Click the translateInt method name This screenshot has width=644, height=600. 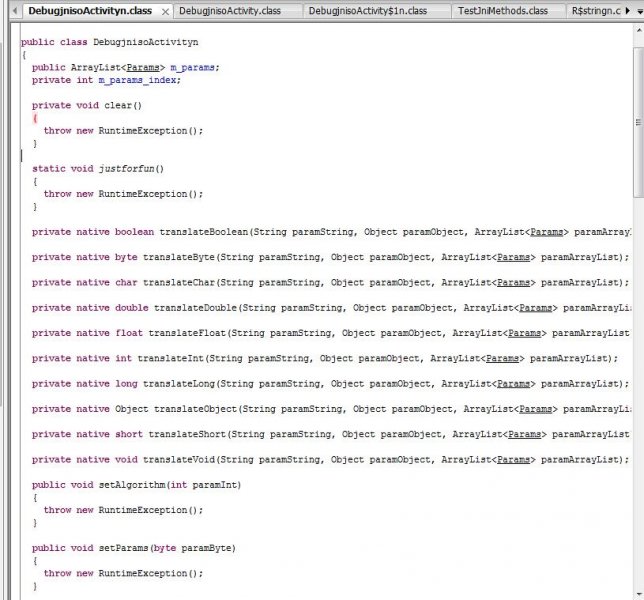coord(170,359)
